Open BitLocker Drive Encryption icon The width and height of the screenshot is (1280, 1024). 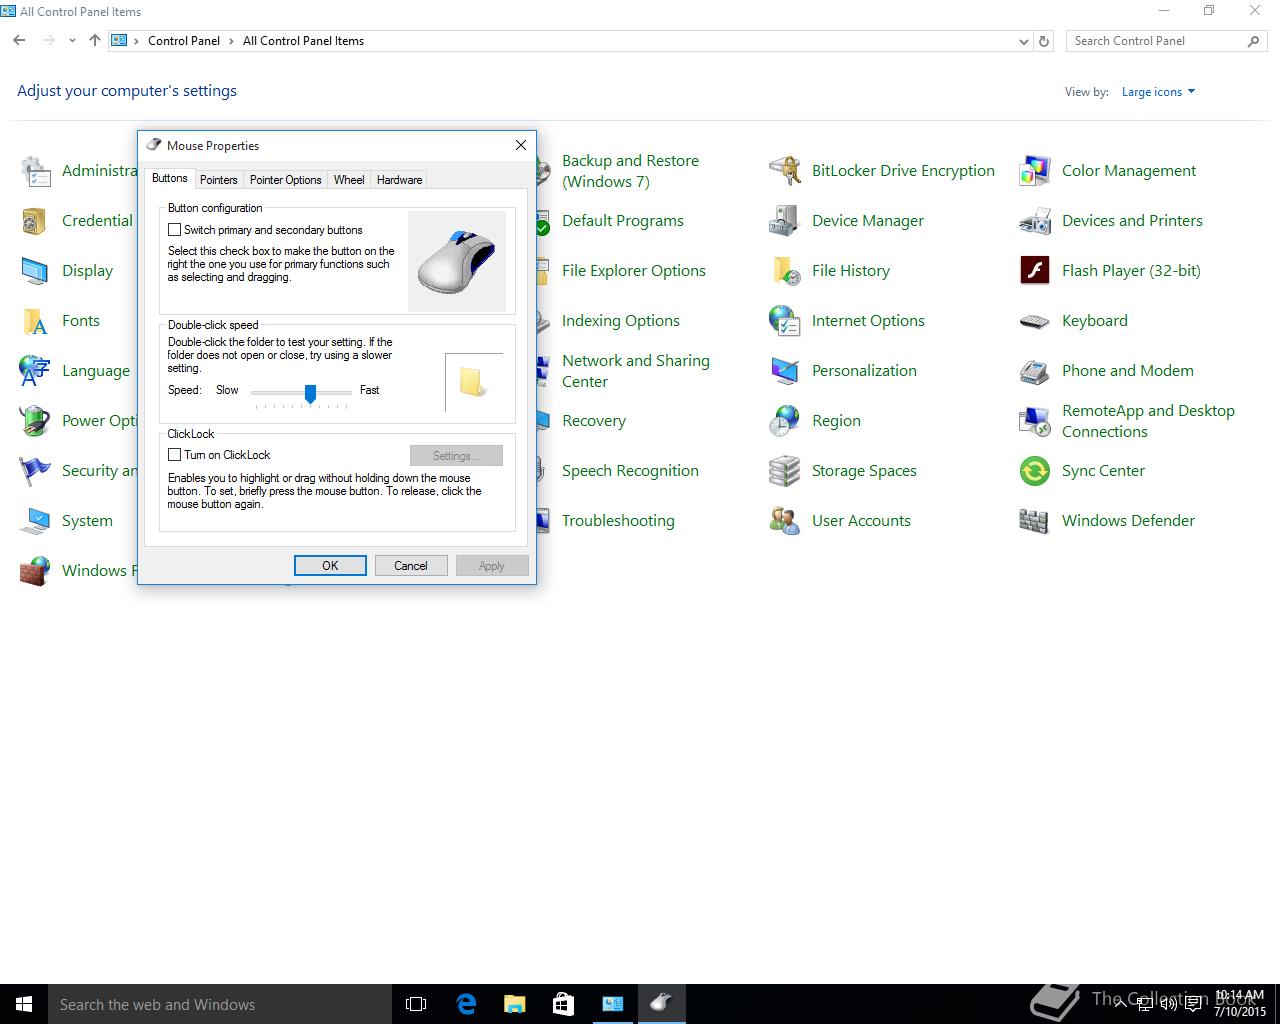[x=785, y=171]
